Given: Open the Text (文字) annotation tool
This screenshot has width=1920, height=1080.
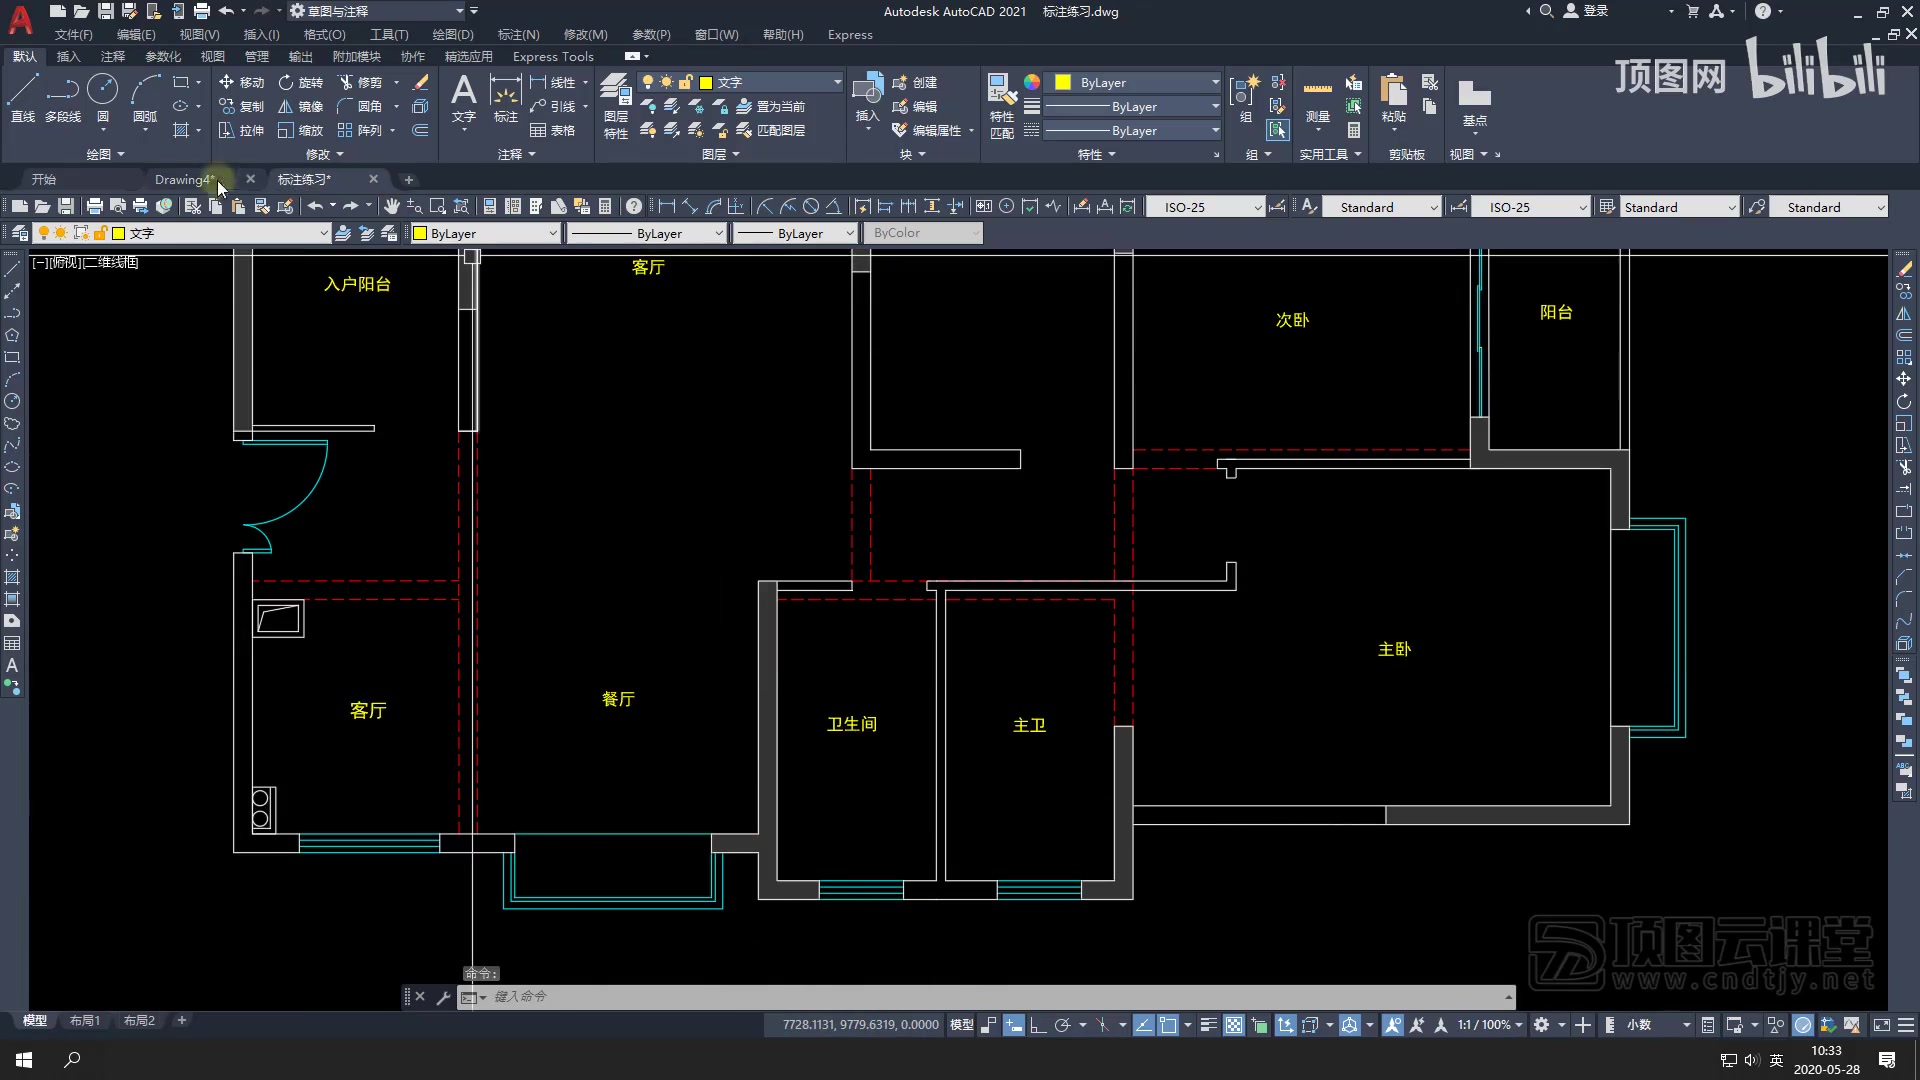Looking at the screenshot, I should click(x=464, y=98).
